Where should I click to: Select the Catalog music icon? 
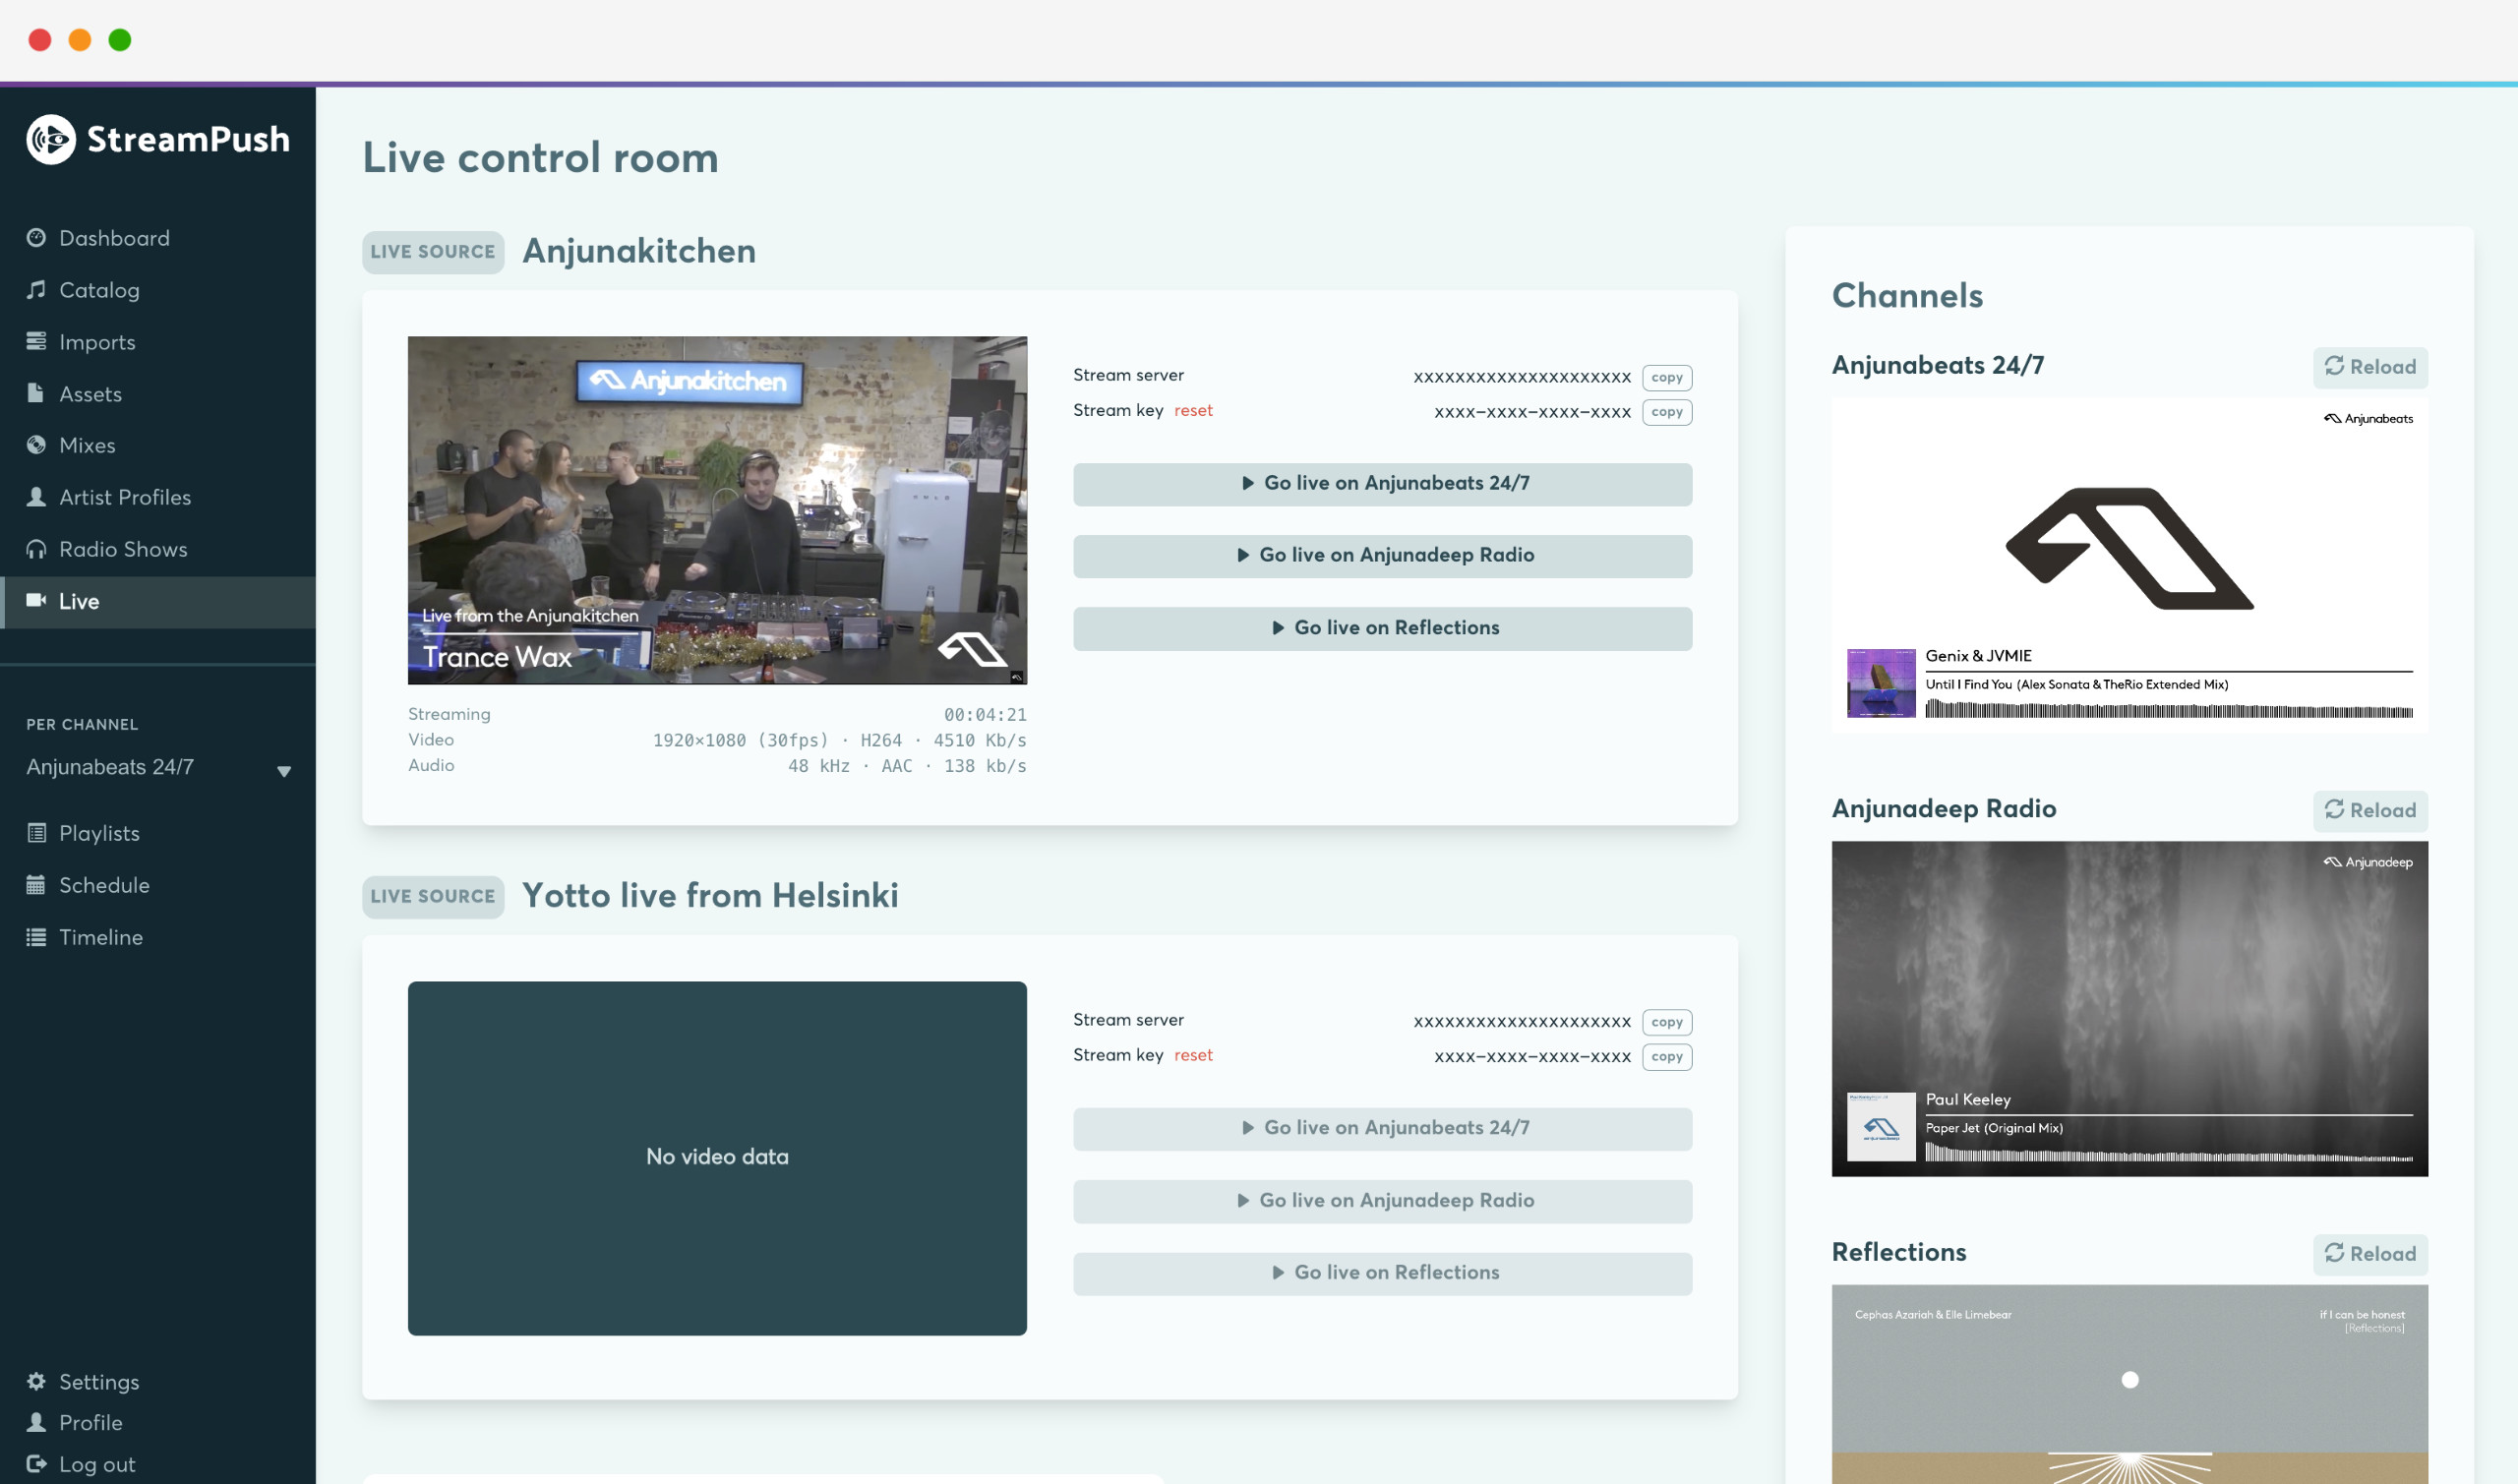click(36, 290)
